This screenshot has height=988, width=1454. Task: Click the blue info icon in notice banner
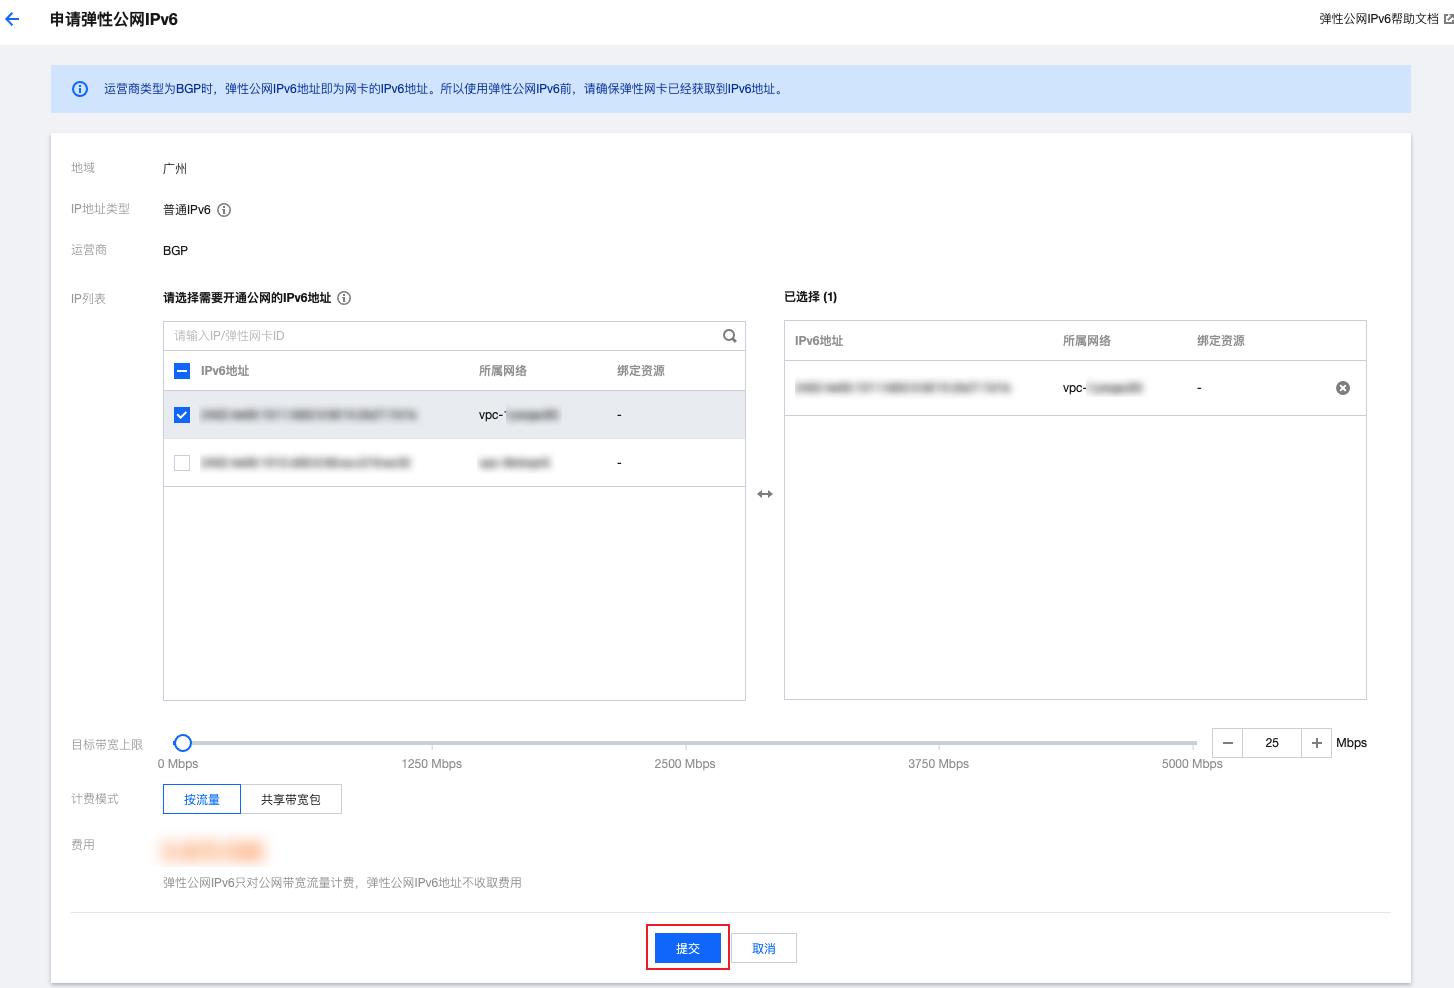click(x=80, y=89)
